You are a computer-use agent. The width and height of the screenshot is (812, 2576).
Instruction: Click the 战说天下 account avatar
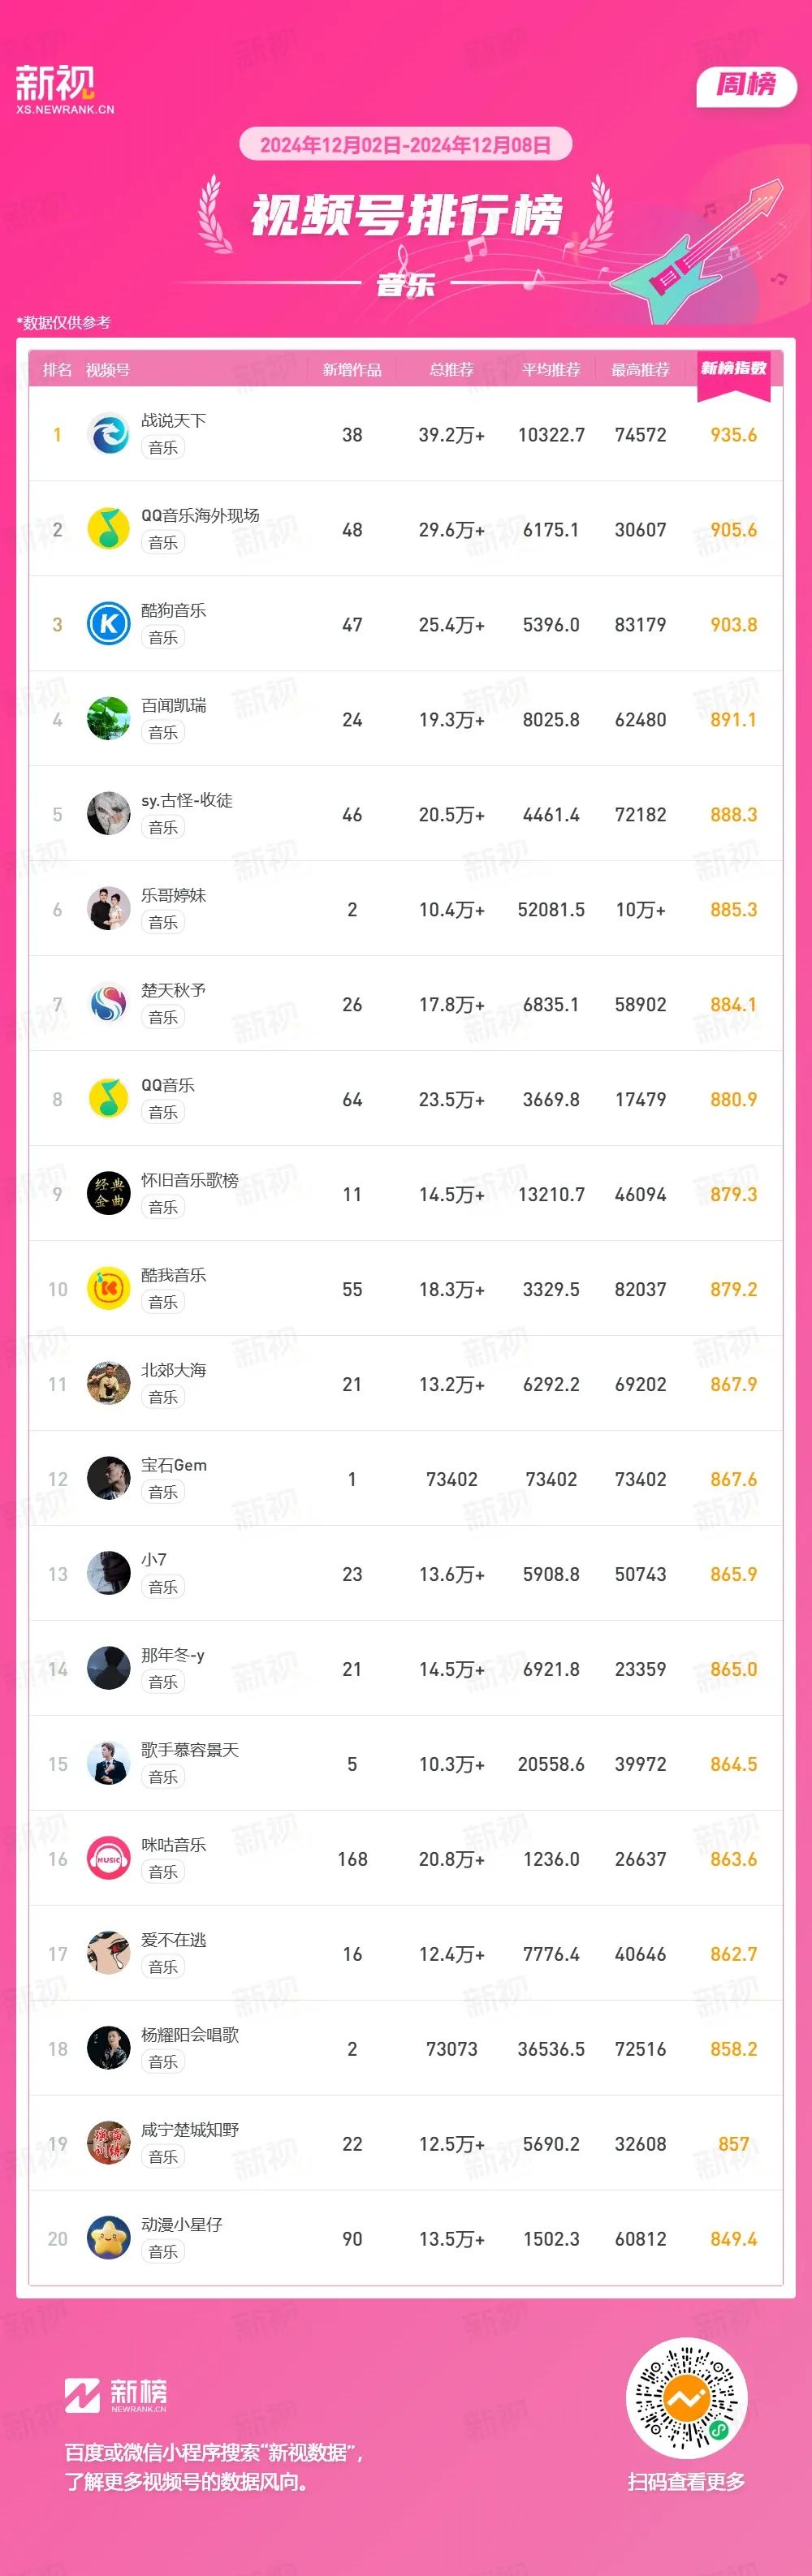tap(109, 434)
